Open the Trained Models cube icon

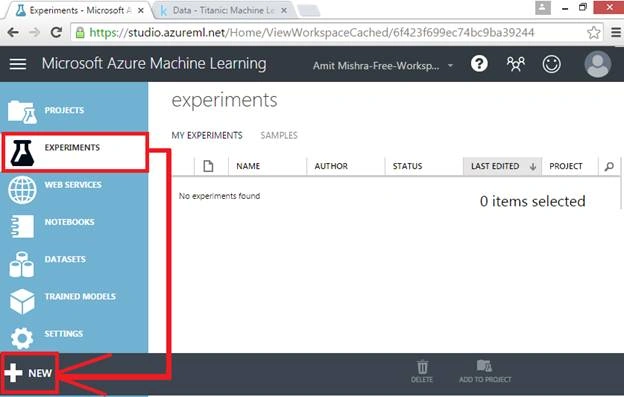(22, 301)
